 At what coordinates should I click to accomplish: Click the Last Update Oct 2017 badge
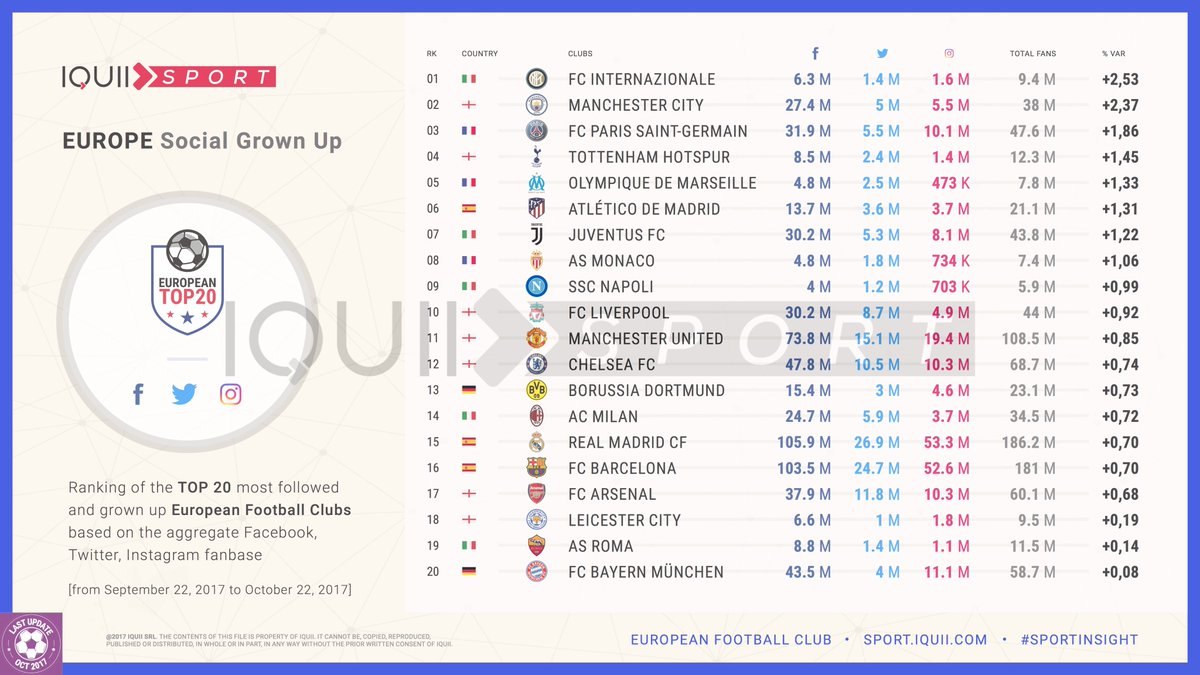tap(32, 643)
